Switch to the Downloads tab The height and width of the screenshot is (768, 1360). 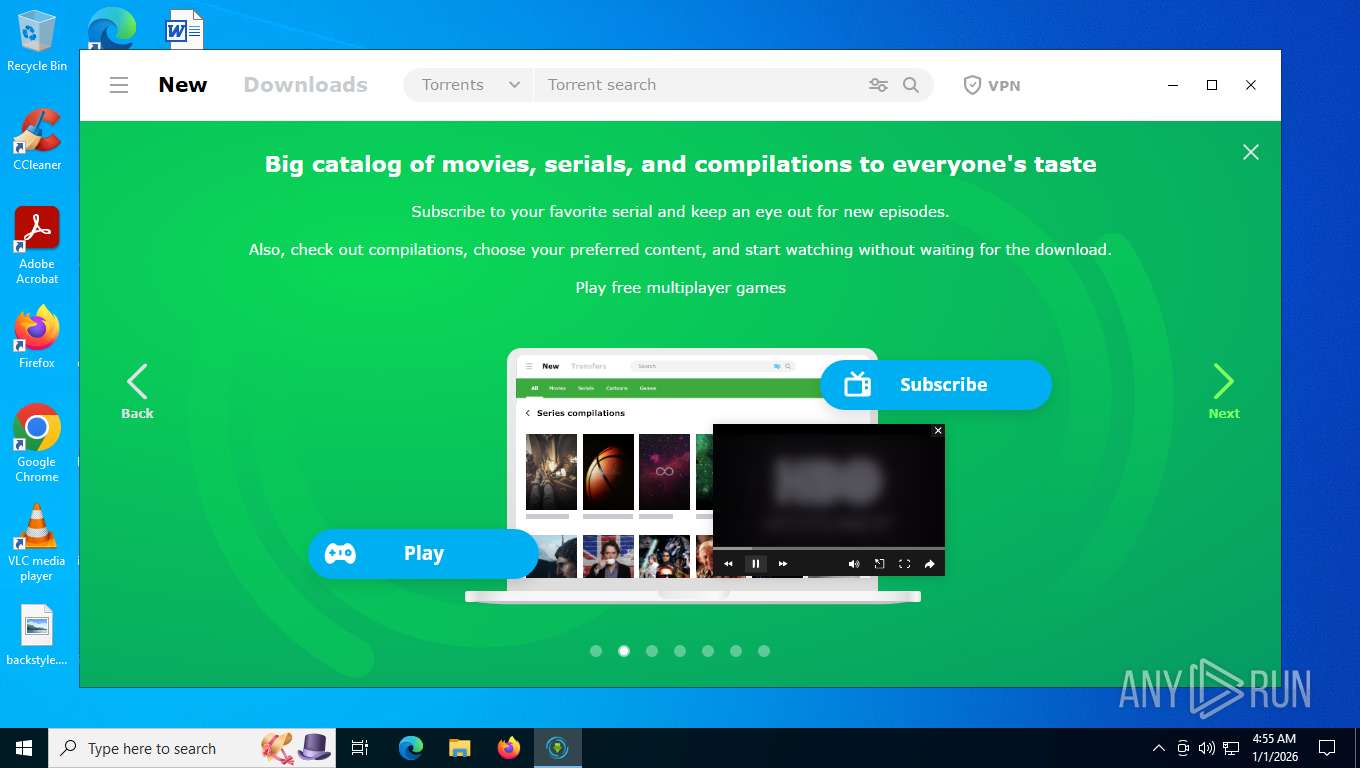(x=306, y=85)
